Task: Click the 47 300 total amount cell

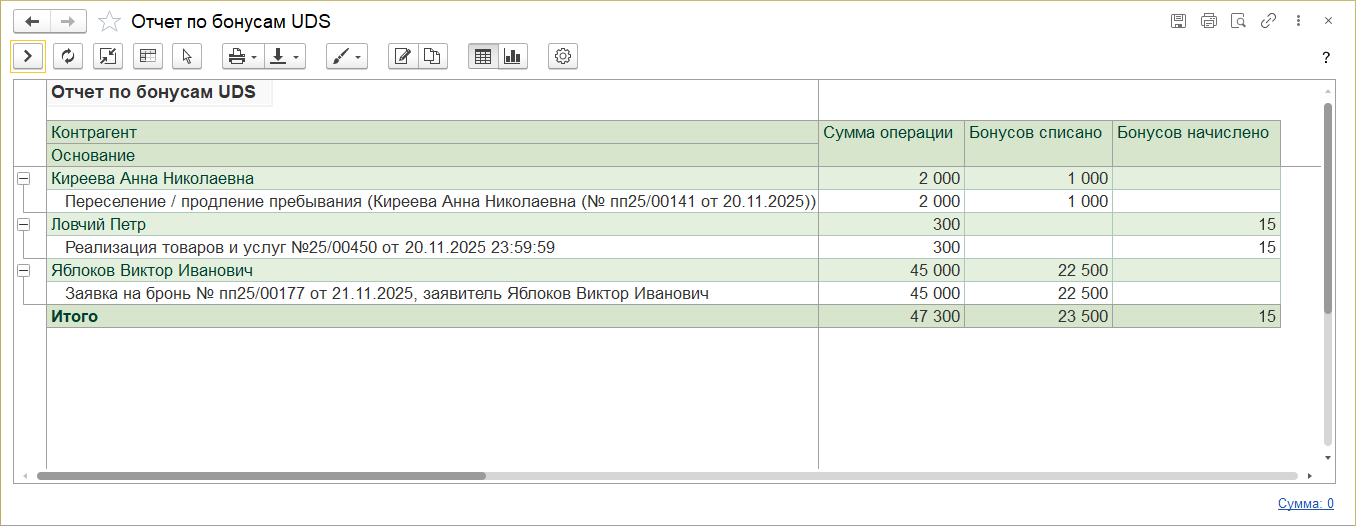Action: point(892,316)
